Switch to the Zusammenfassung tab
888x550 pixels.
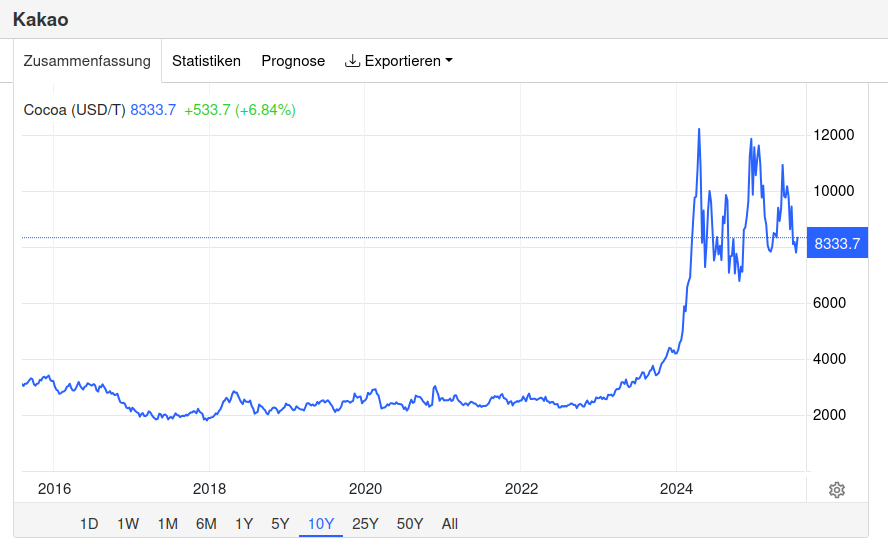tap(87, 61)
